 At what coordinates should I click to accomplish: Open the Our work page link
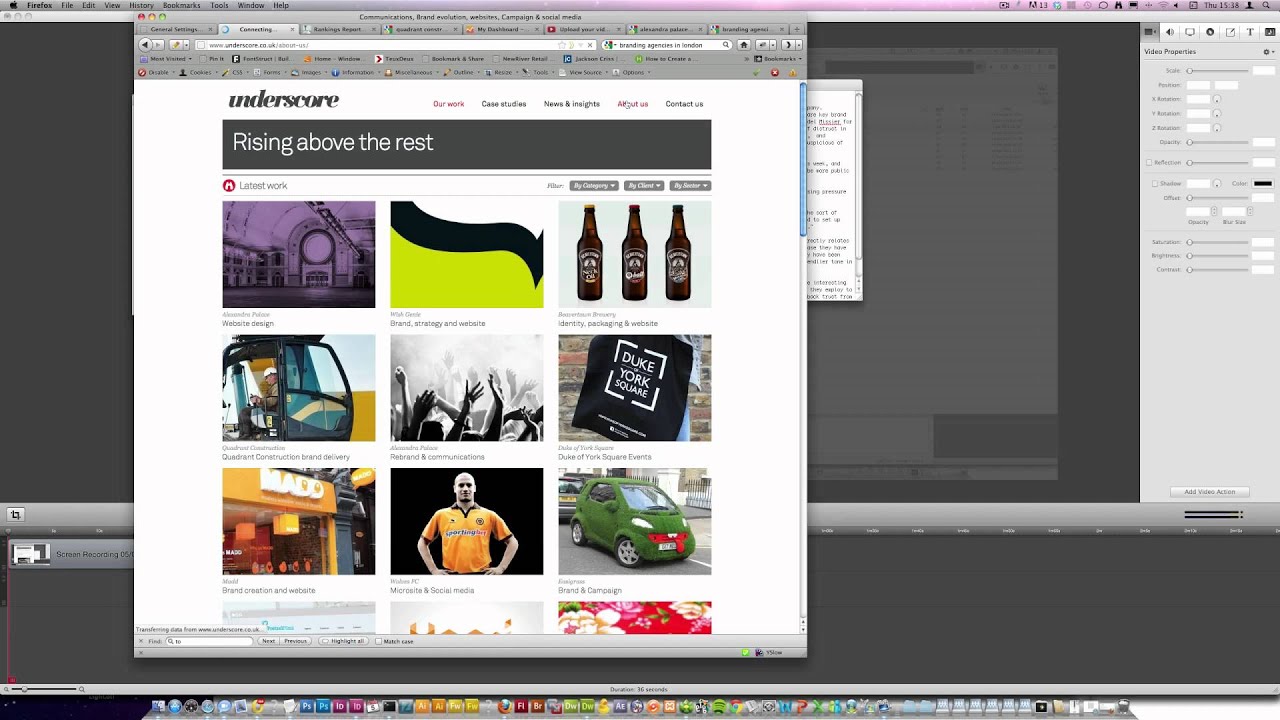pos(448,104)
